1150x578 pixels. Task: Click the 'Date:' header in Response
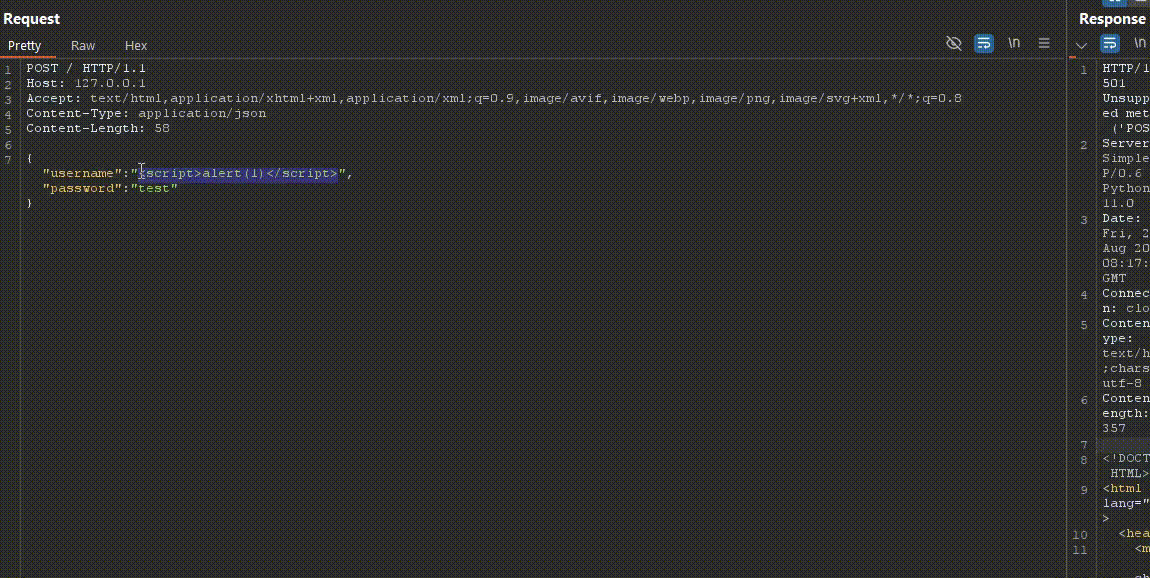point(1122,219)
